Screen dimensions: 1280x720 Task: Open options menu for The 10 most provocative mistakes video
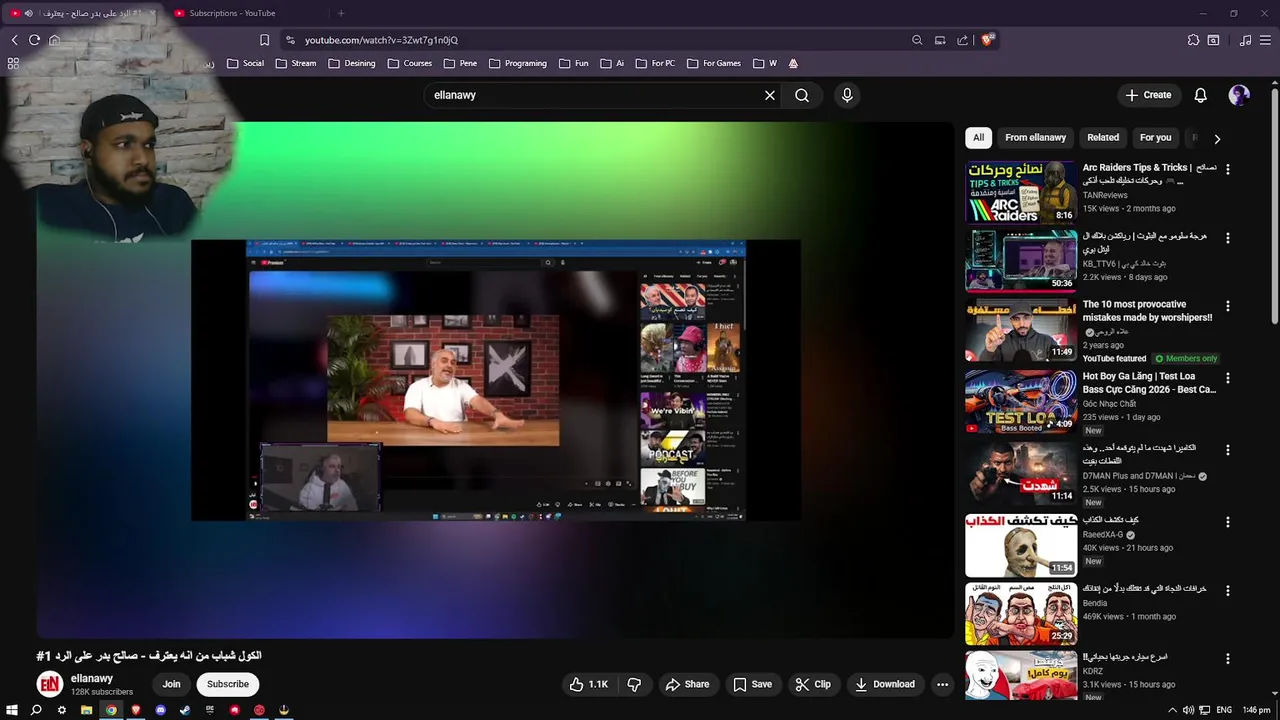[1228, 306]
